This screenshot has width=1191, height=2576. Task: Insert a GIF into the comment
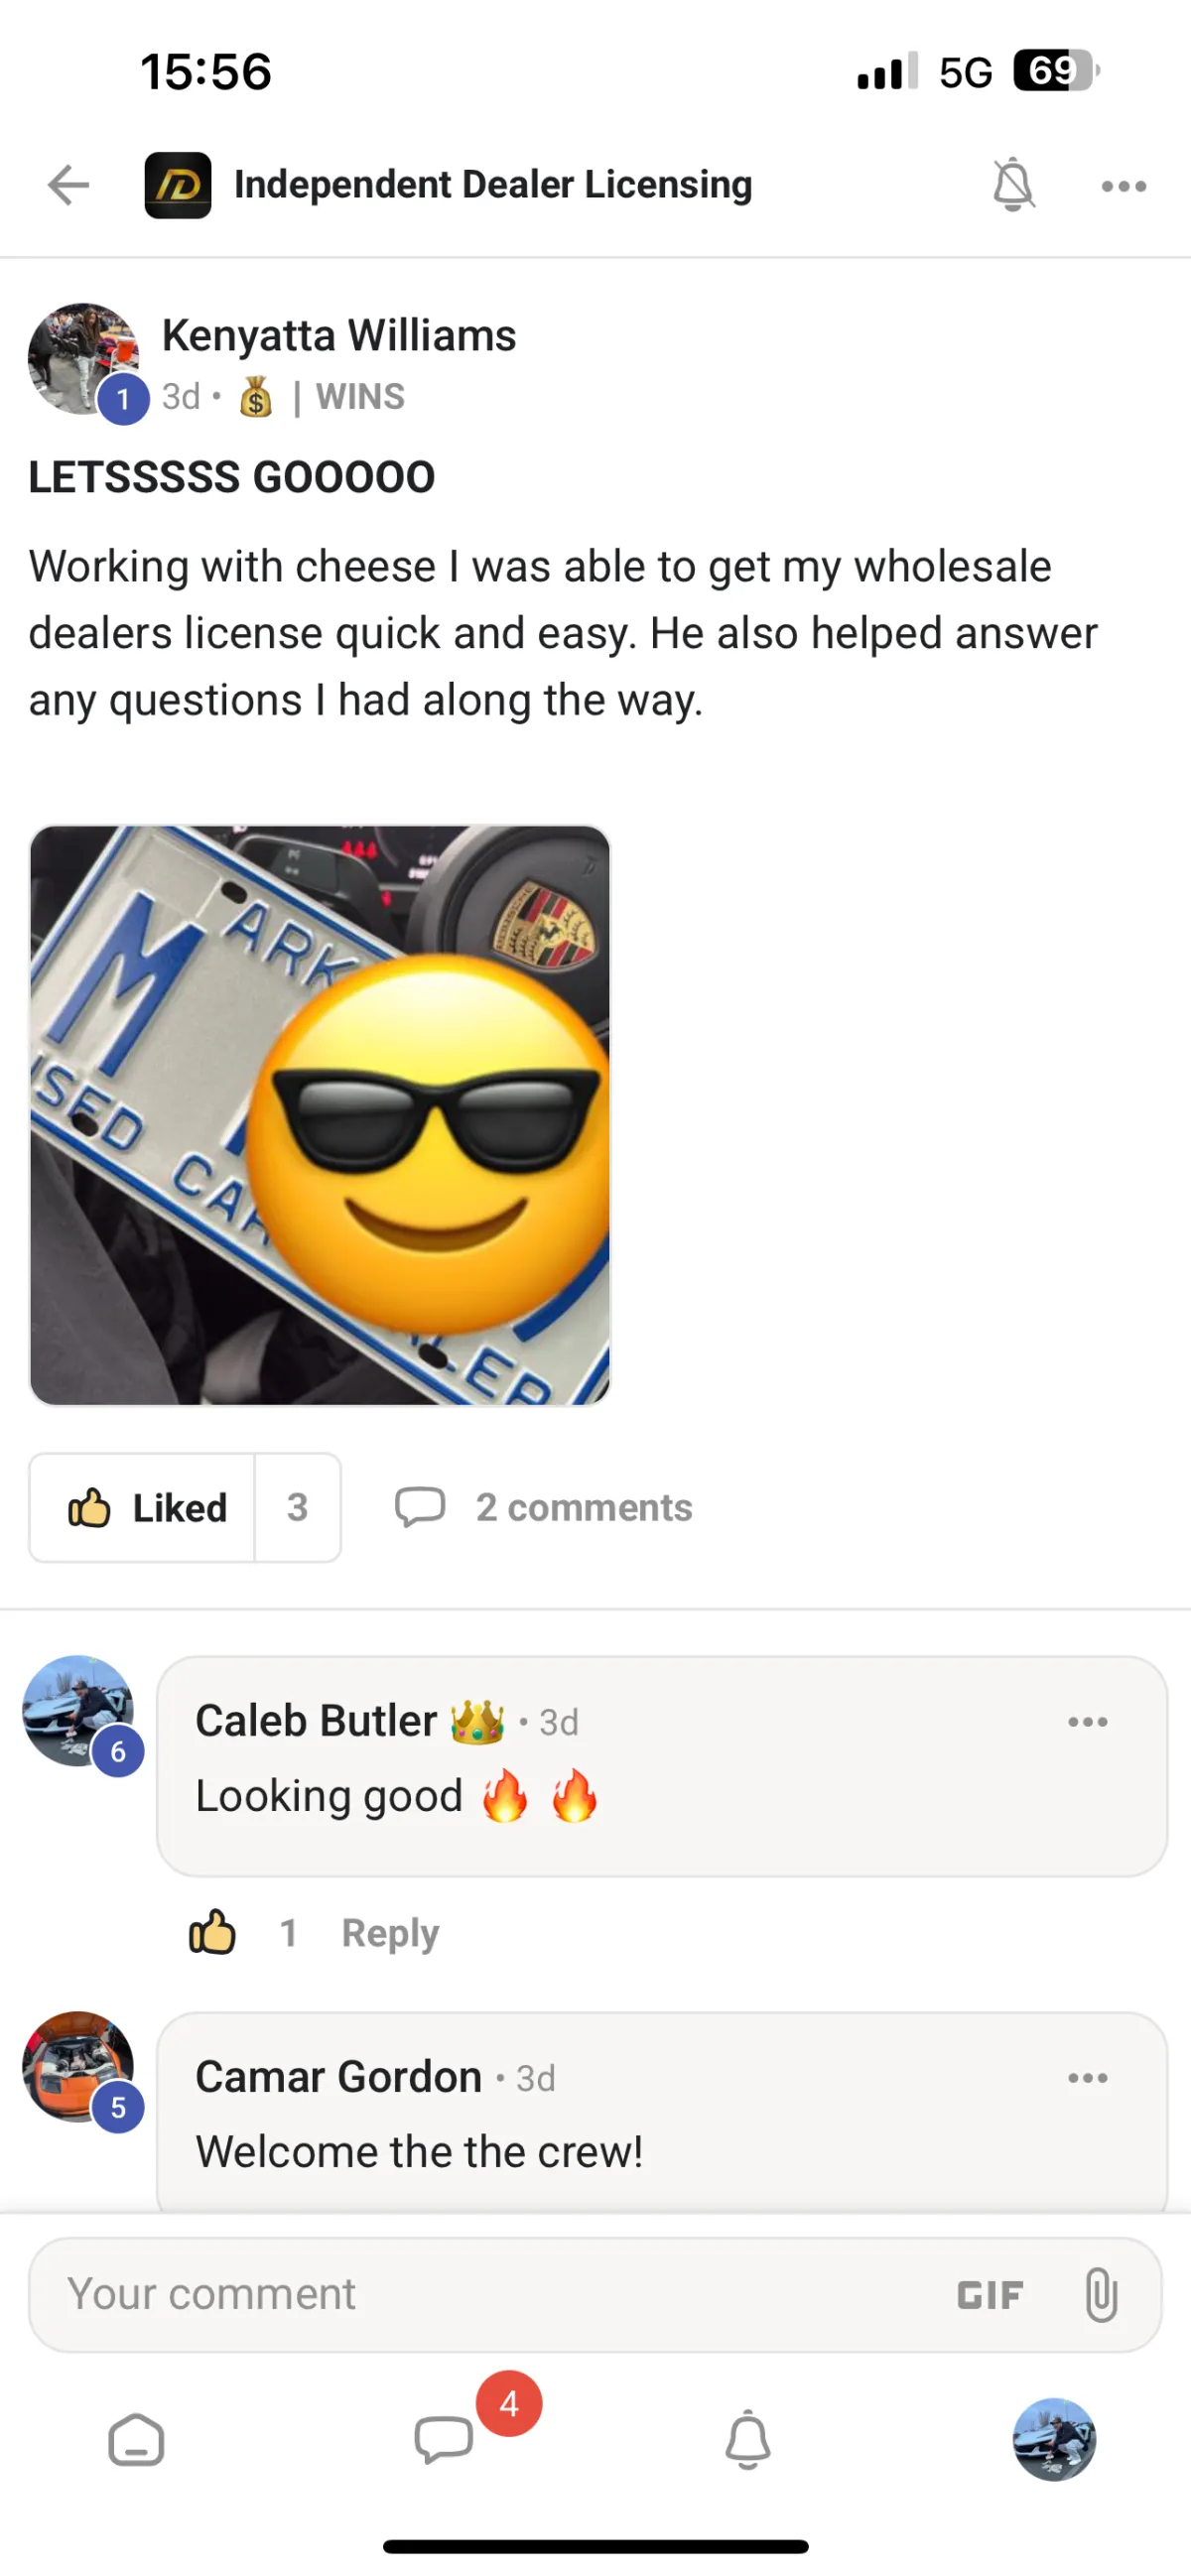click(x=990, y=2295)
